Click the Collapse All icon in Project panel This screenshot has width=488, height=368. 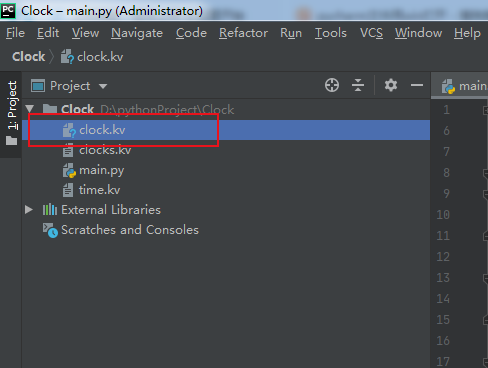[358, 85]
